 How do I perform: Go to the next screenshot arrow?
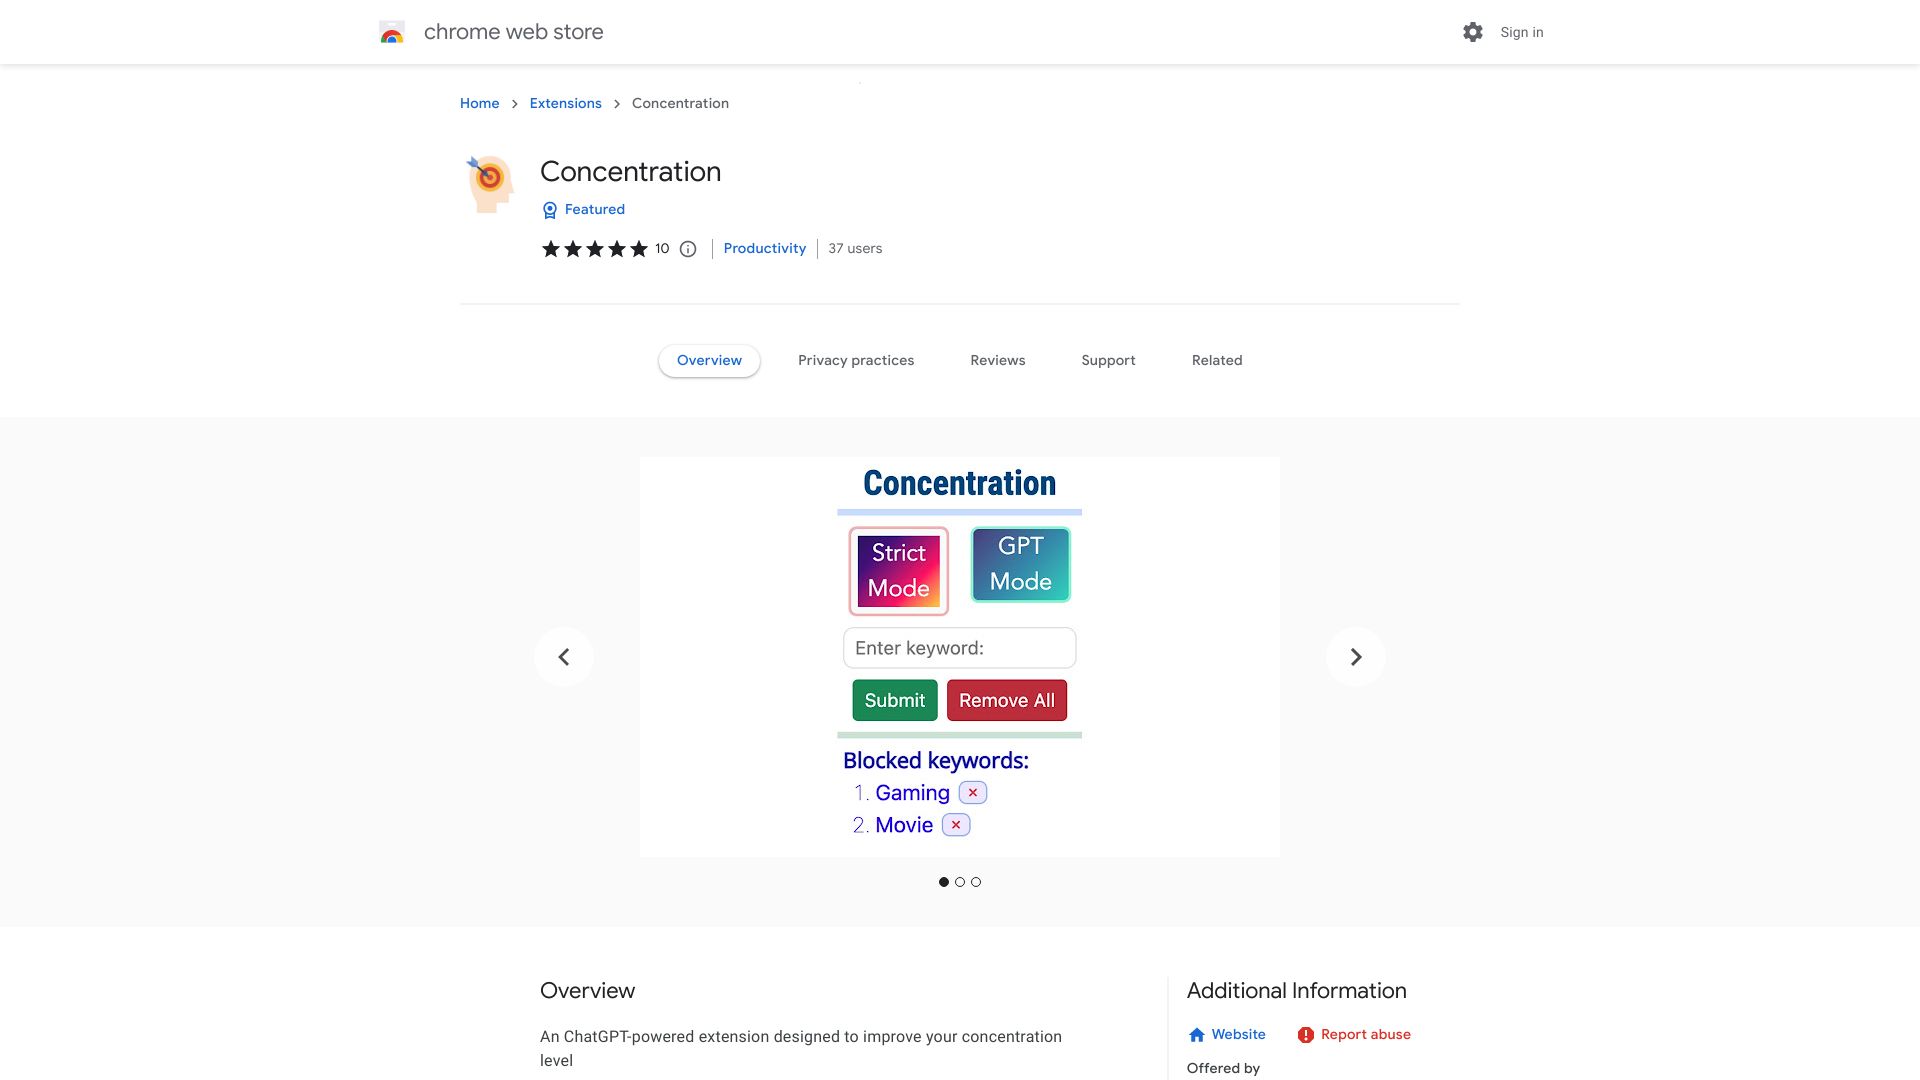tap(1355, 657)
